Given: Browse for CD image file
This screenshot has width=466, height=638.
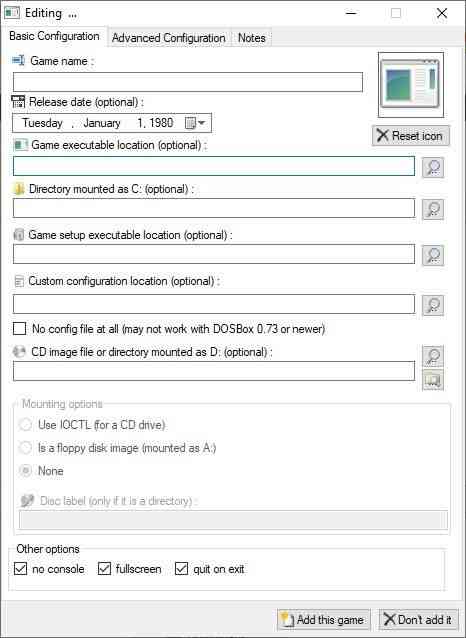Looking at the screenshot, I should (433, 356).
